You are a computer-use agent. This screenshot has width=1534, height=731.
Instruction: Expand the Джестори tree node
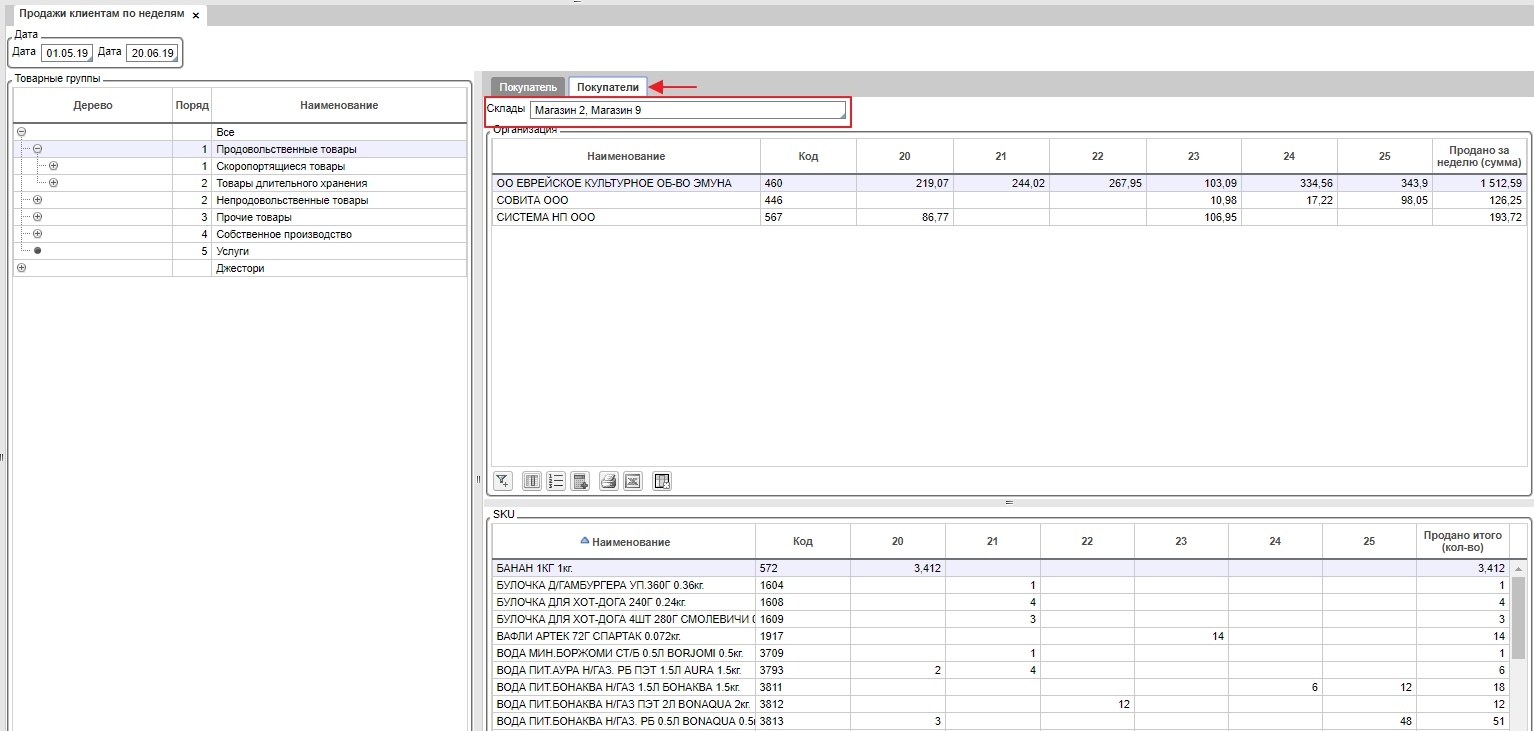click(x=21, y=268)
